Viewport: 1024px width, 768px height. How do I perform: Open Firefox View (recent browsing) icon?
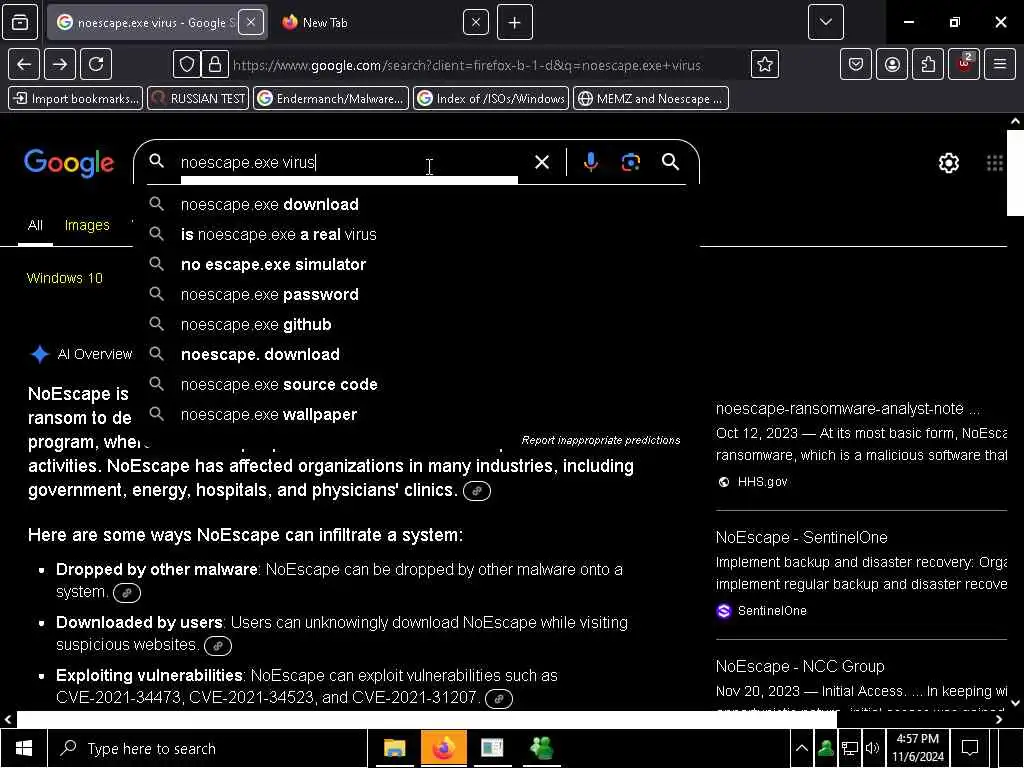click(20, 22)
